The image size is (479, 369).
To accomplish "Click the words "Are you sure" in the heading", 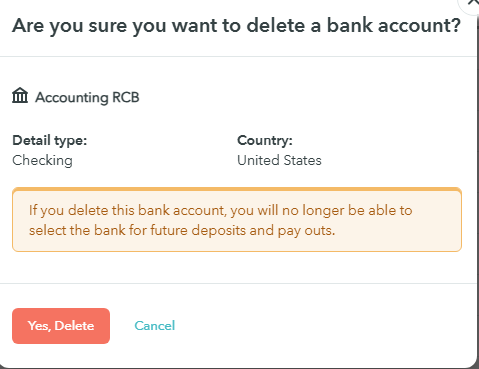I will tap(70, 26).
